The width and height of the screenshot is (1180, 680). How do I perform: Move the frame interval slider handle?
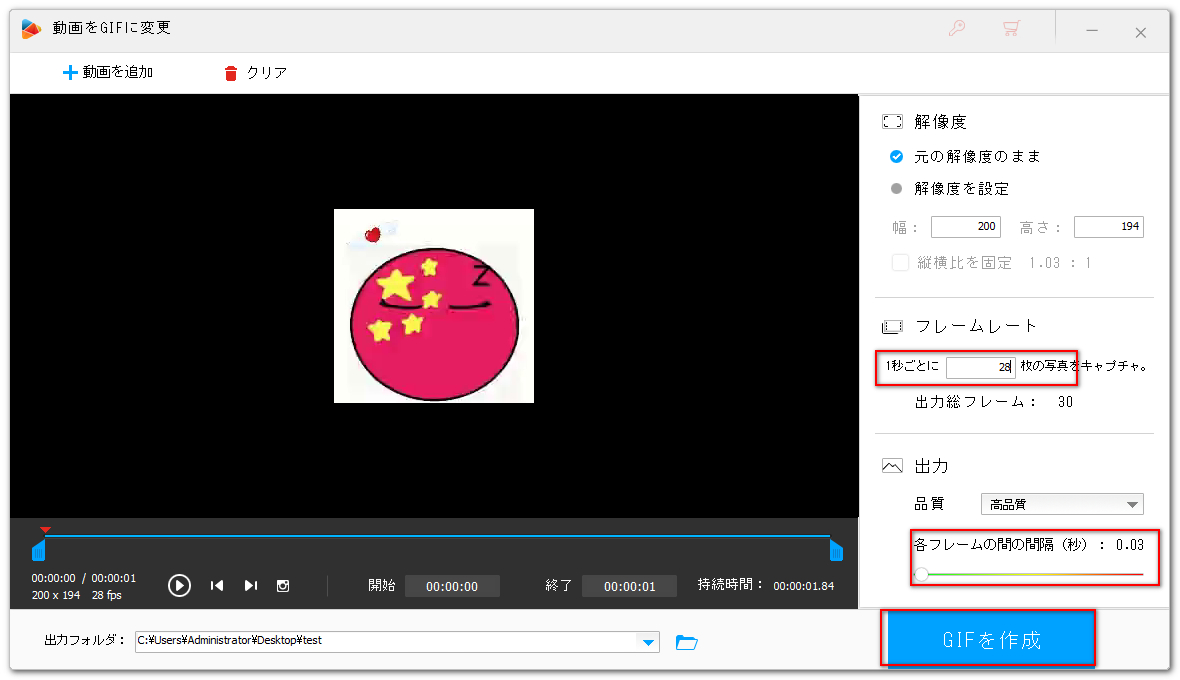tap(921, 573)
